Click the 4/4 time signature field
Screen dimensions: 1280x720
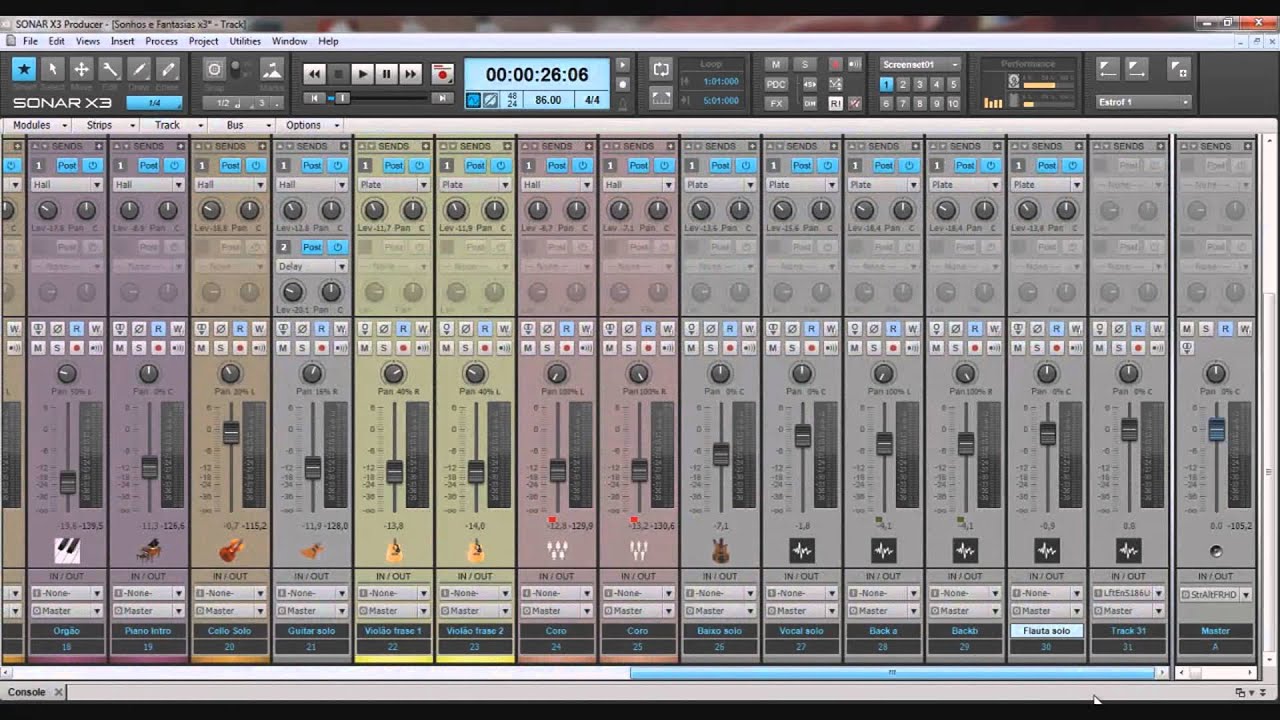592,100
